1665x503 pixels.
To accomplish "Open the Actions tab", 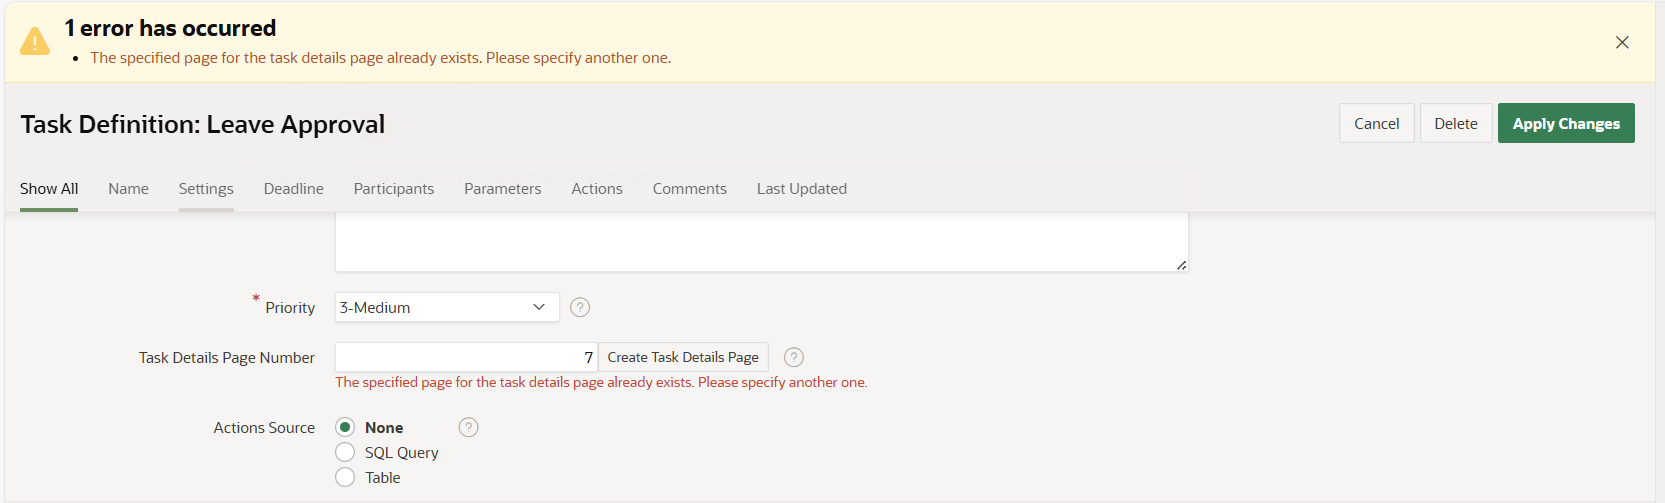I will click(x=597, y=189).
